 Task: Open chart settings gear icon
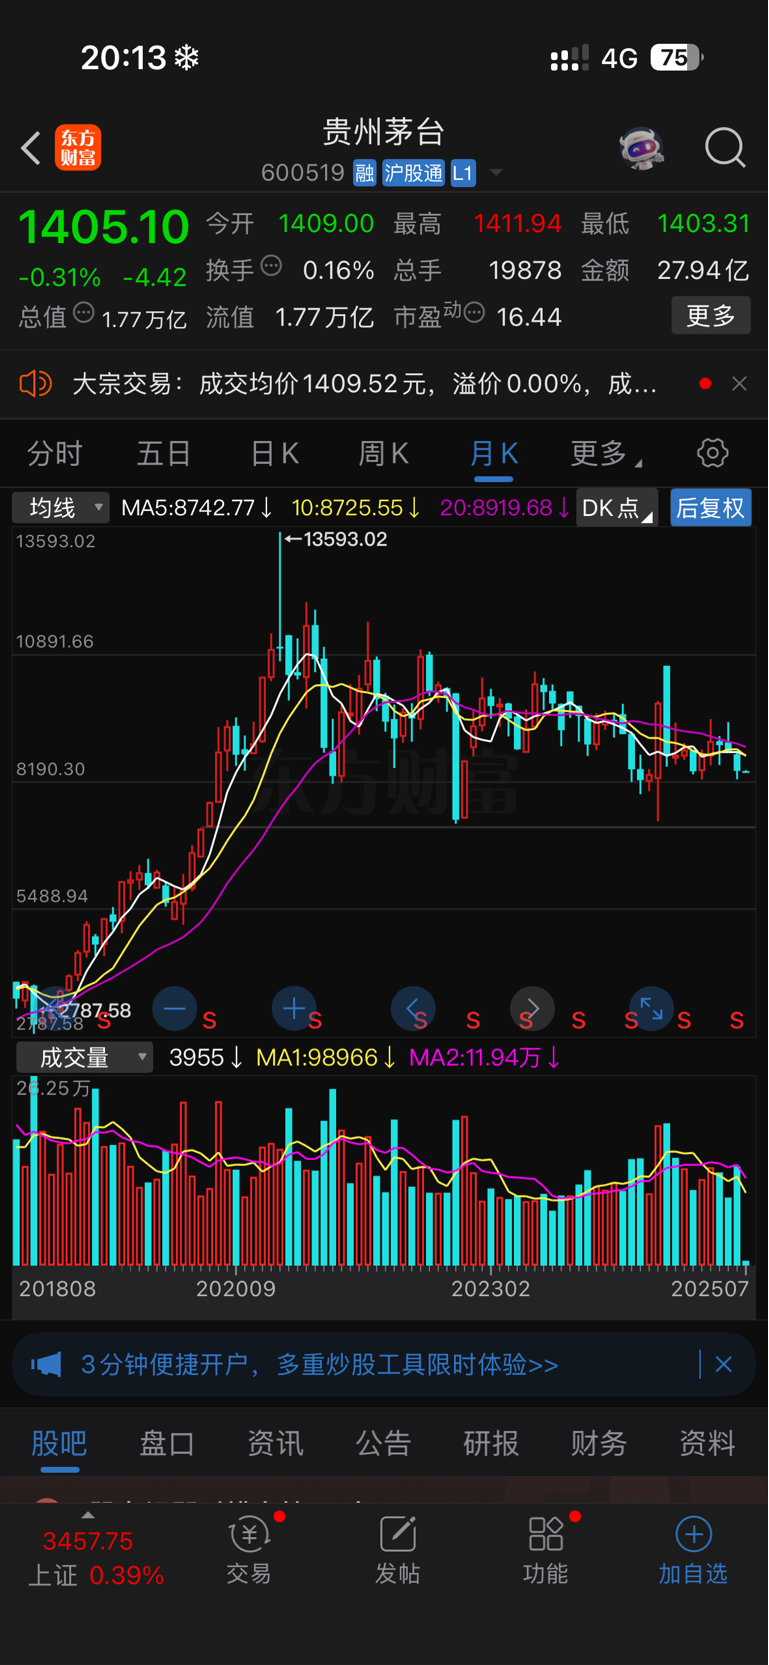[713, 453]
